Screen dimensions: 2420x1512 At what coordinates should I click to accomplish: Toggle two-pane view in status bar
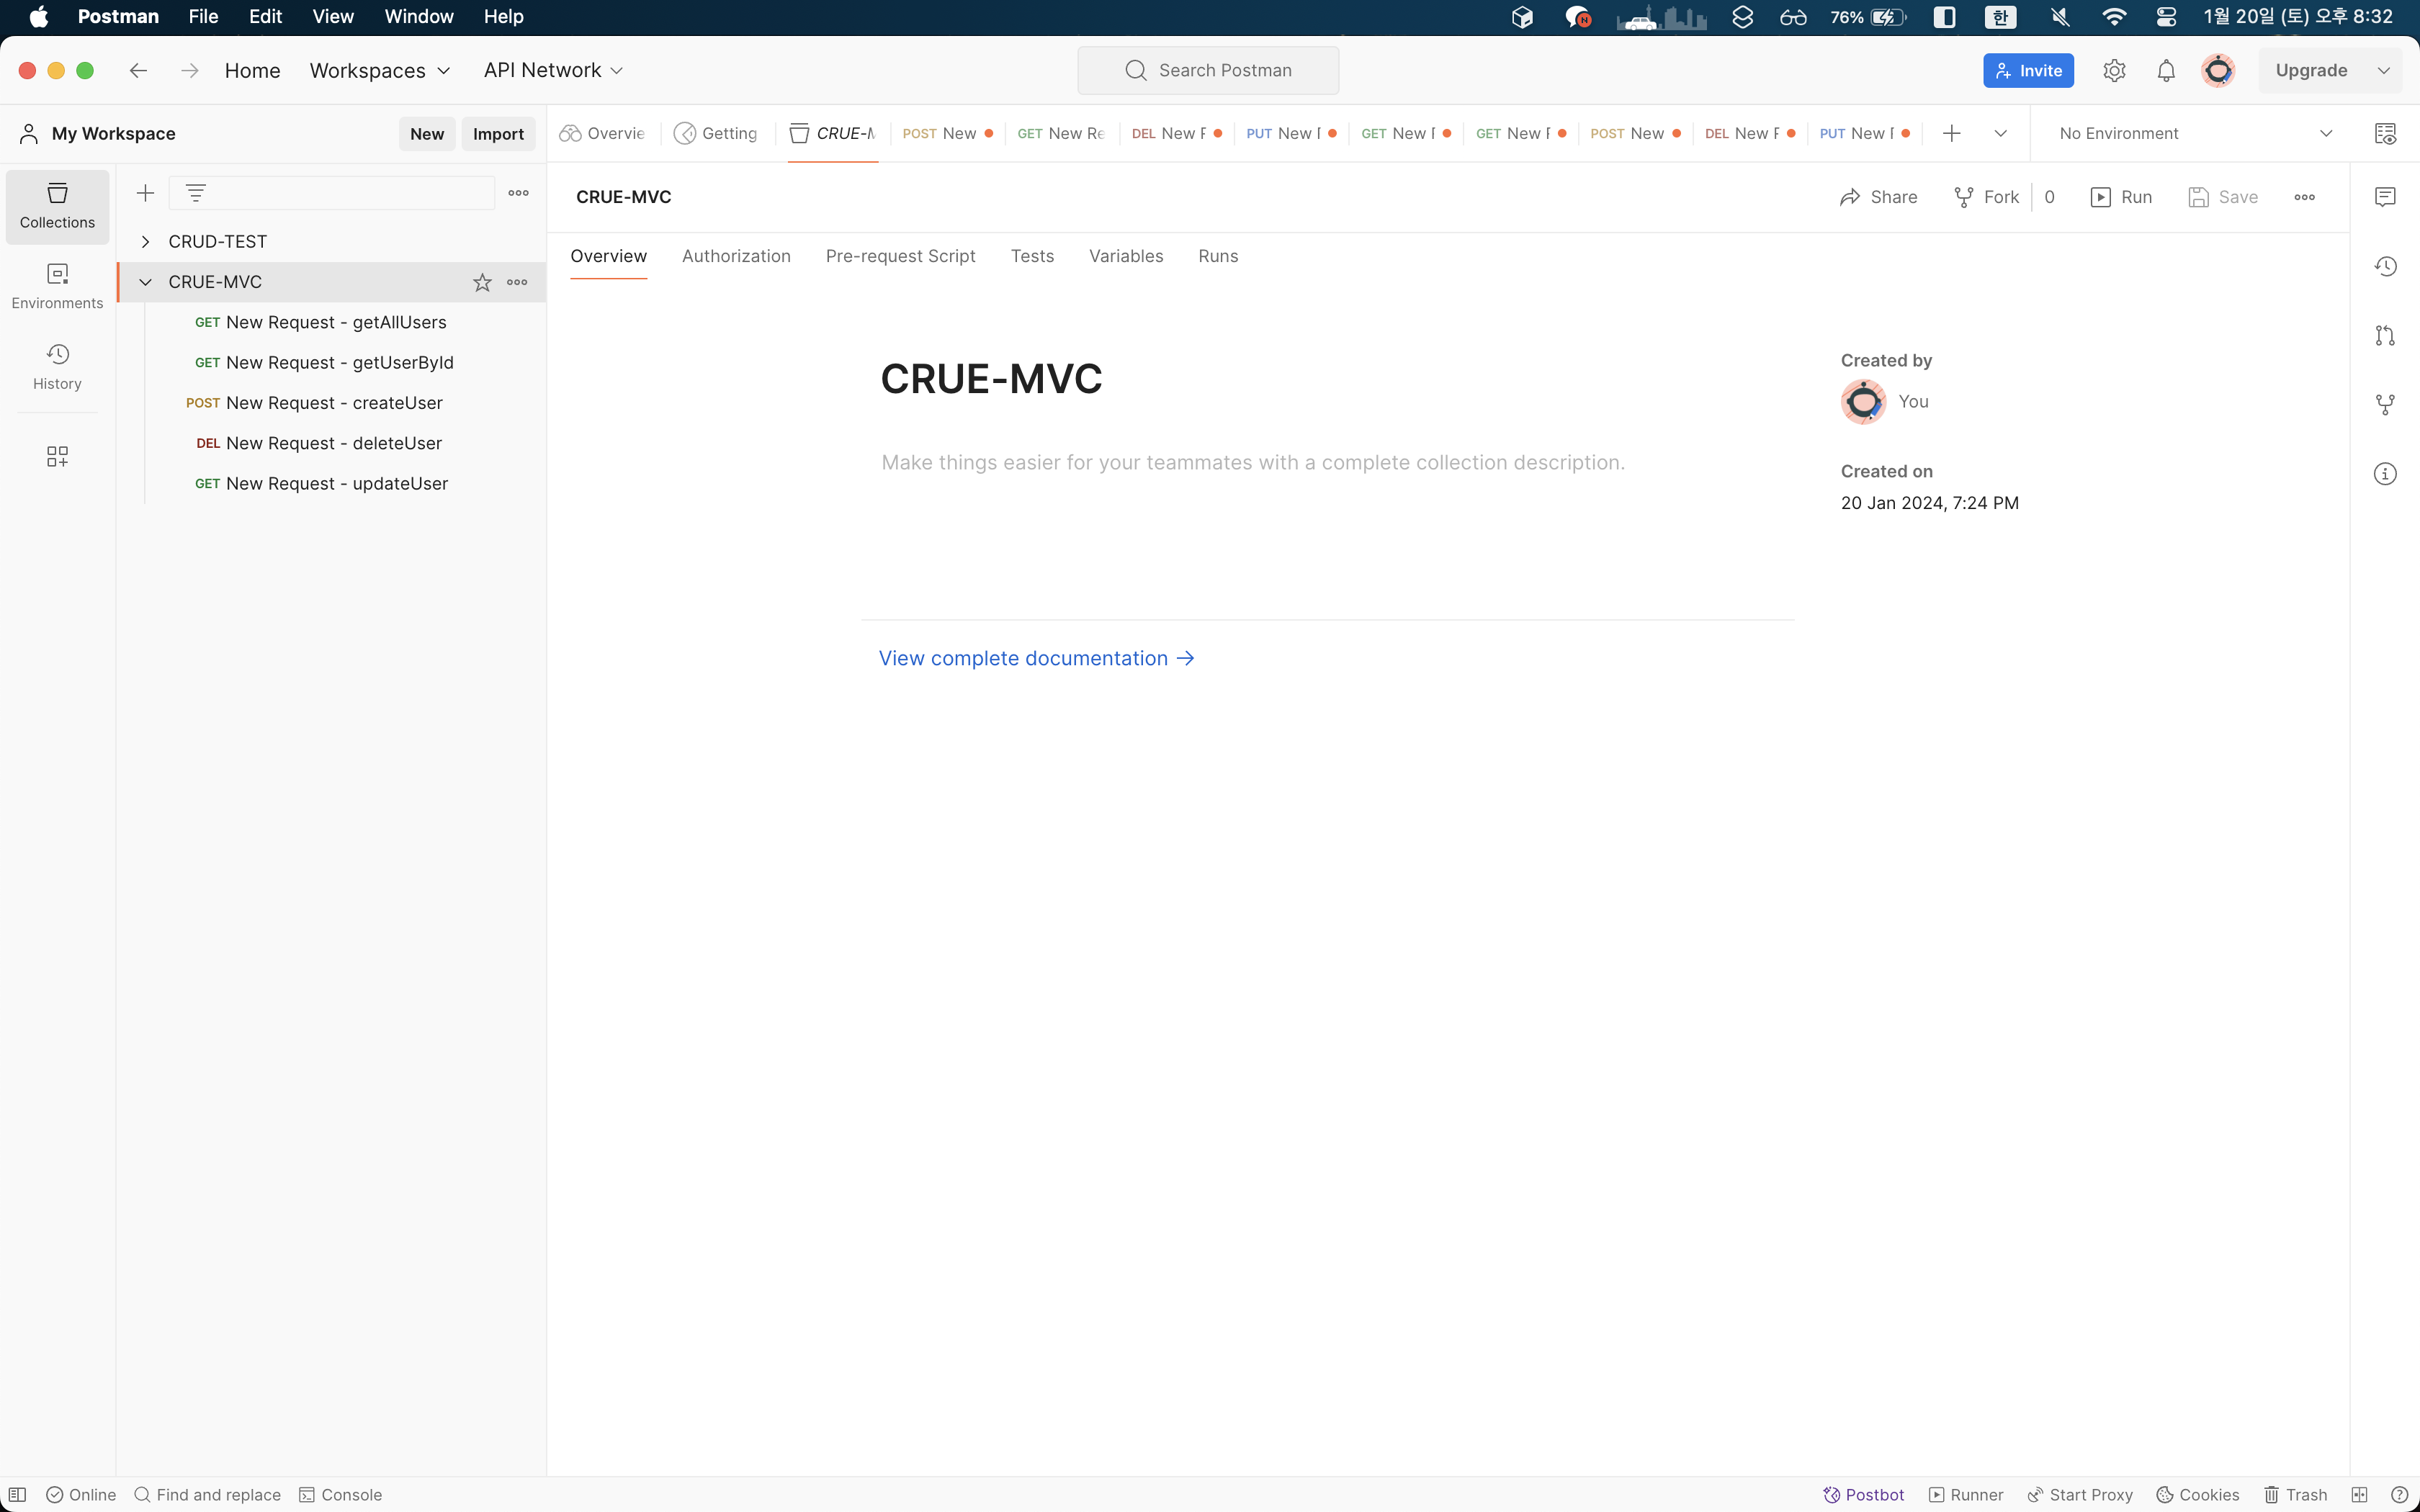[2360, 1495]
